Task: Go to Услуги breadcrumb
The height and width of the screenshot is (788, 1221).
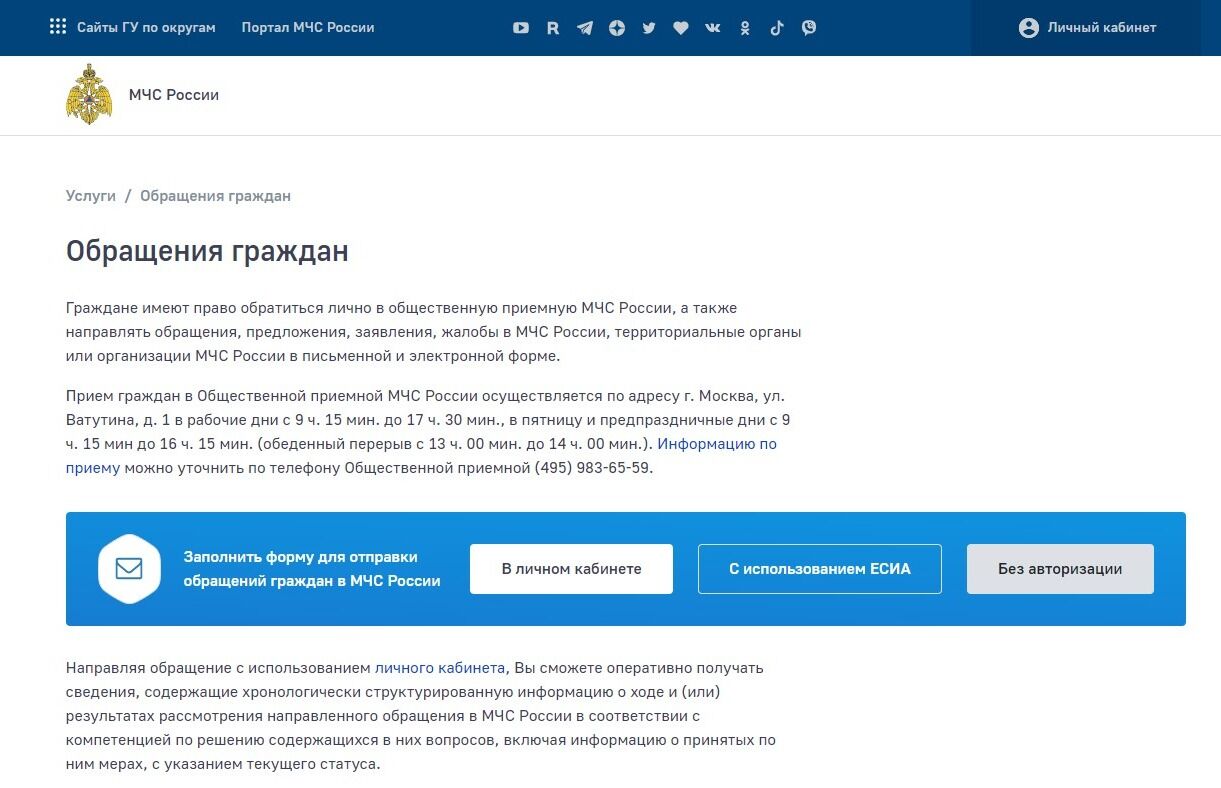Action: (91, 196)
